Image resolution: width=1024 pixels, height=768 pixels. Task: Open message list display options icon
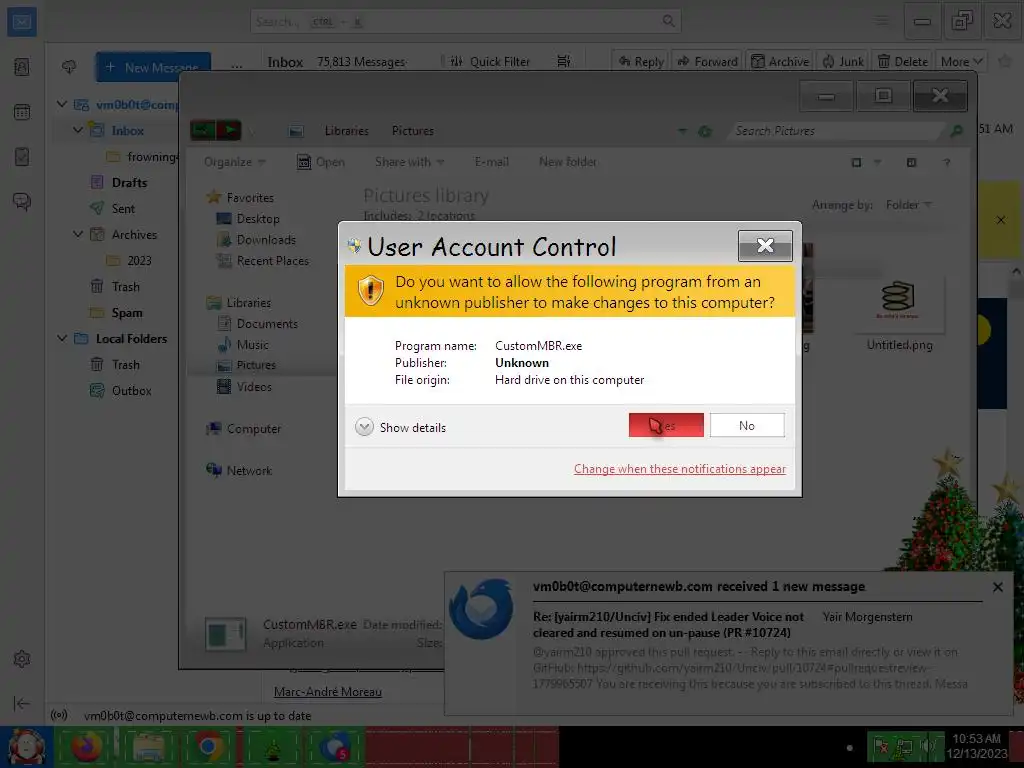(564, 61)
